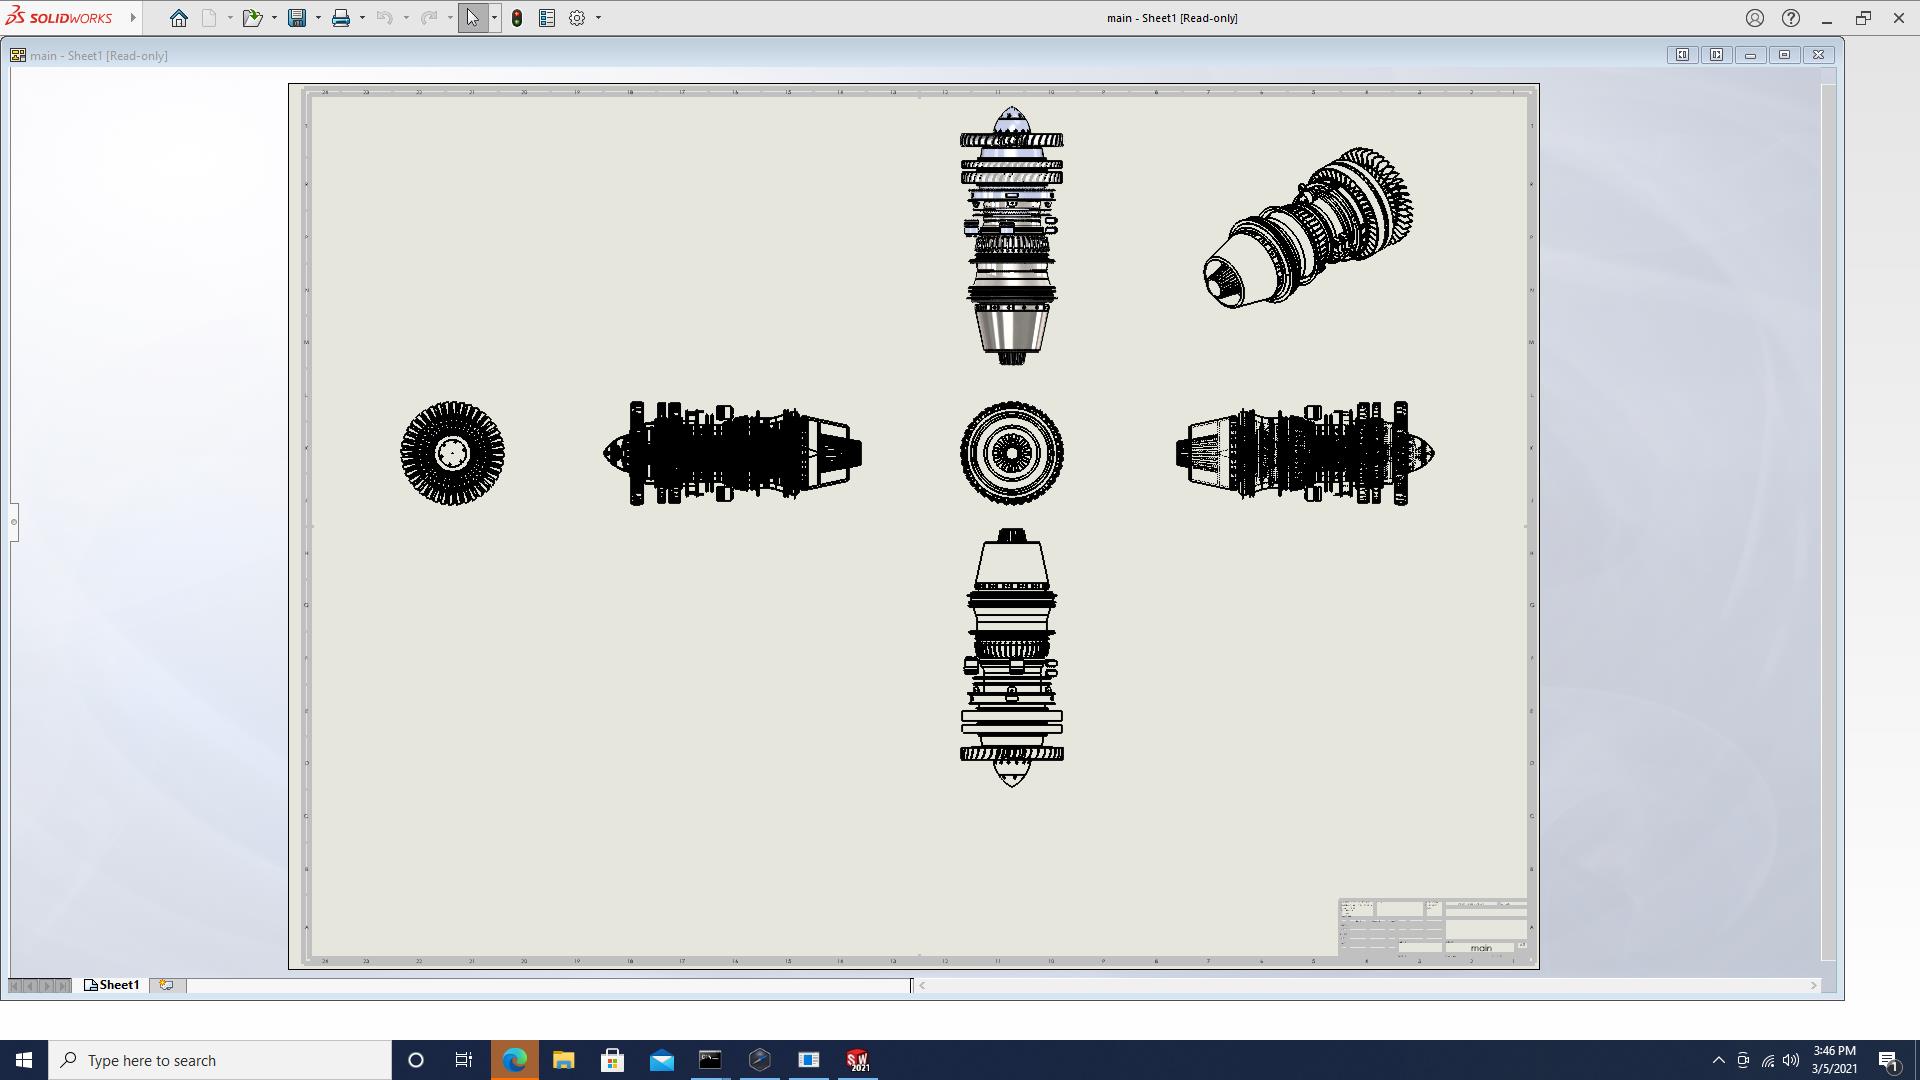Open Microsoft Edge from the taskbar
The width and height of the screenshot is (1920, 1080).
pos(514,1060)
